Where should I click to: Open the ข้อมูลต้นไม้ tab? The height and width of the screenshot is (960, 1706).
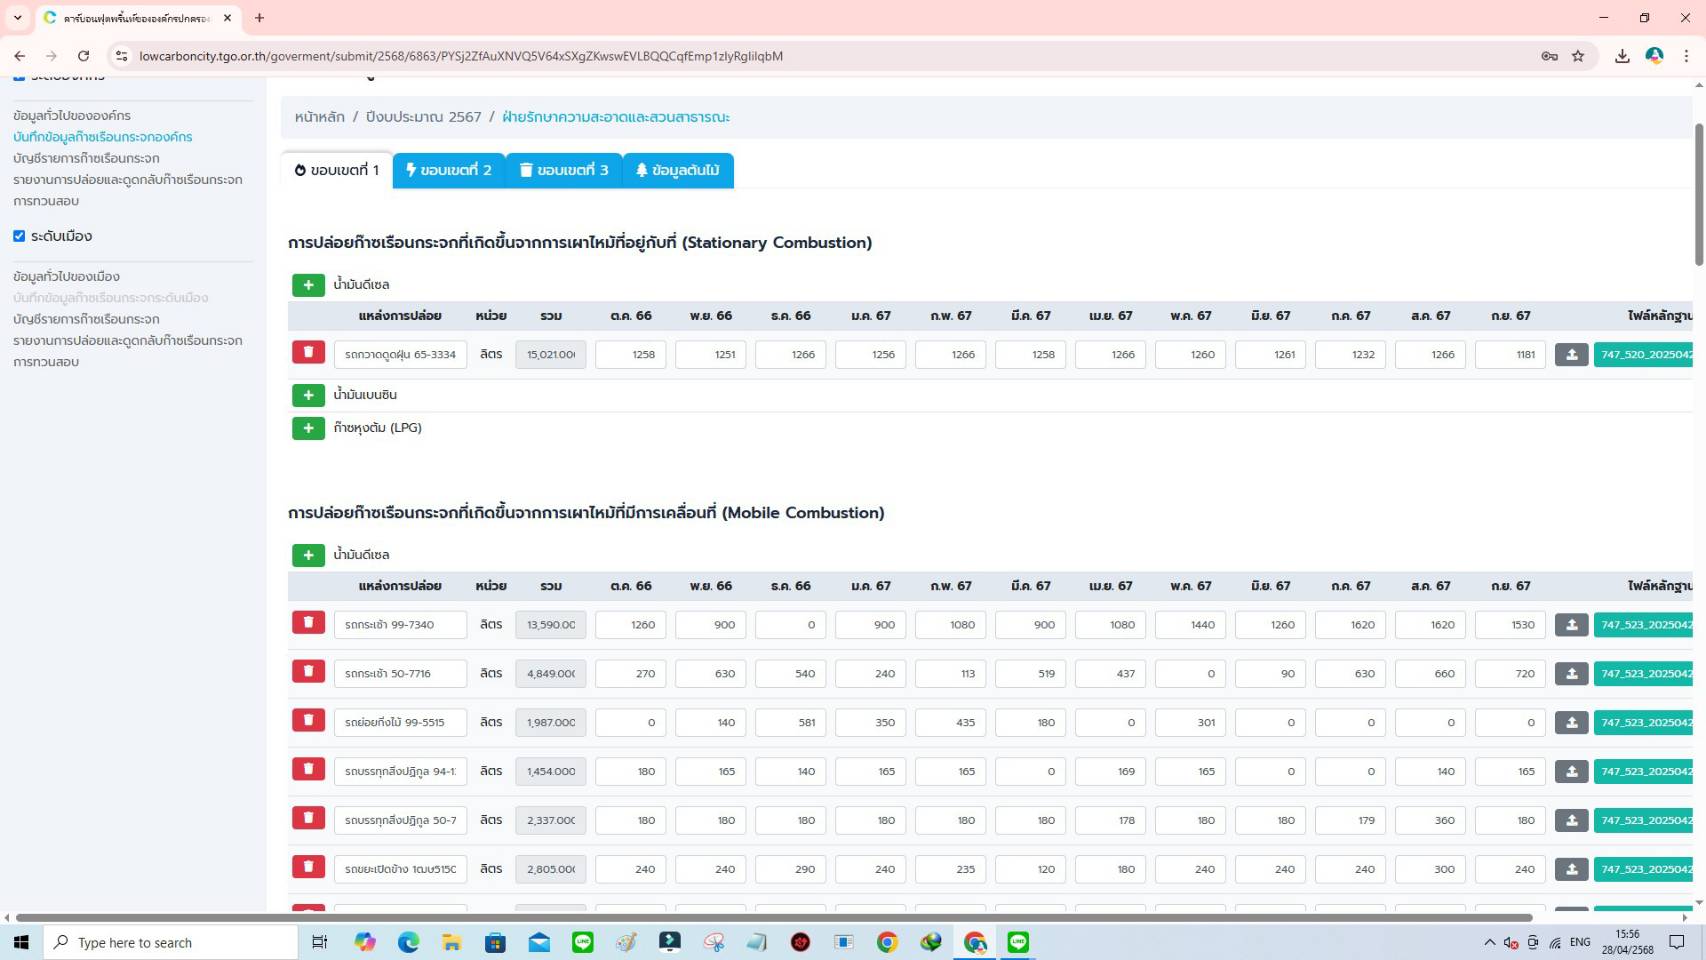(678, 170)
